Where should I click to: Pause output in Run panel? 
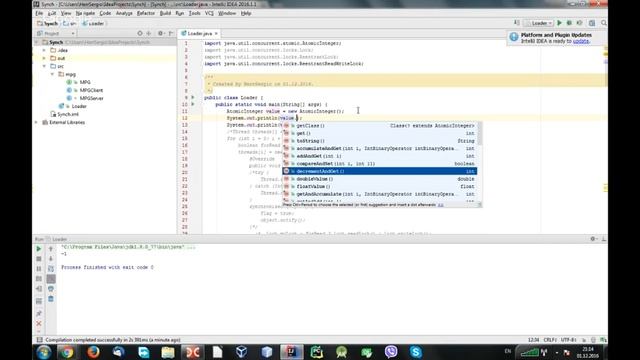pos(39,269)
